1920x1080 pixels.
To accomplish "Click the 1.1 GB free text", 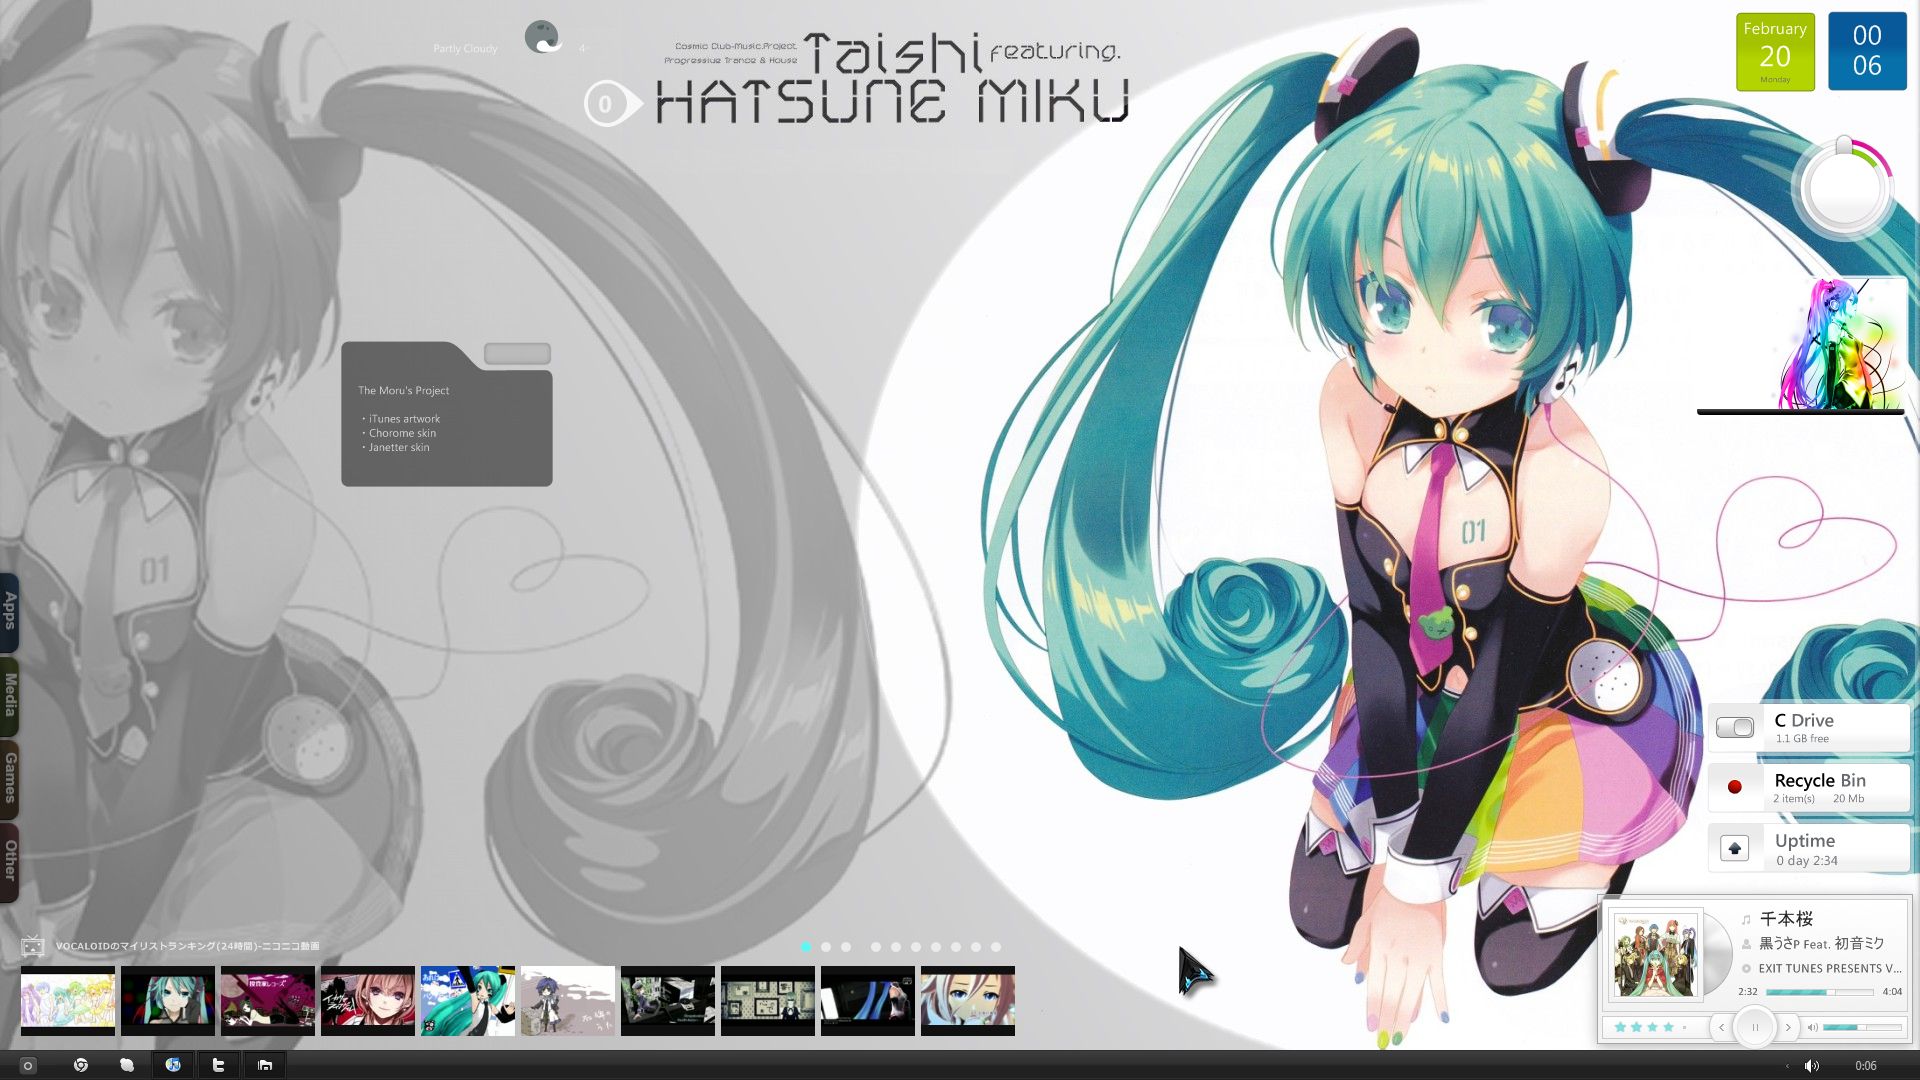I will pos(1802,739).
